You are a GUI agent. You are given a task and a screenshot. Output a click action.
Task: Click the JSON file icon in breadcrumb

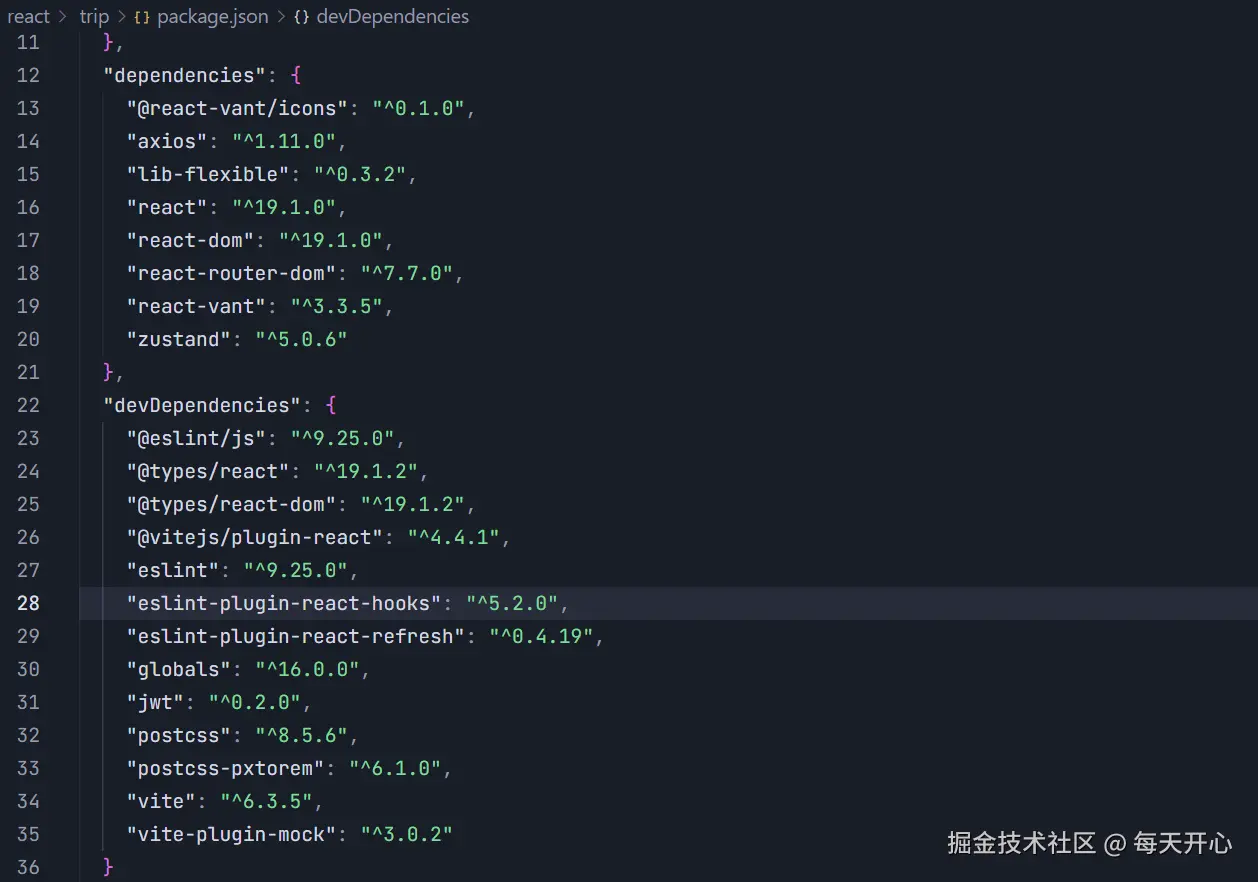tap(142, 17)
